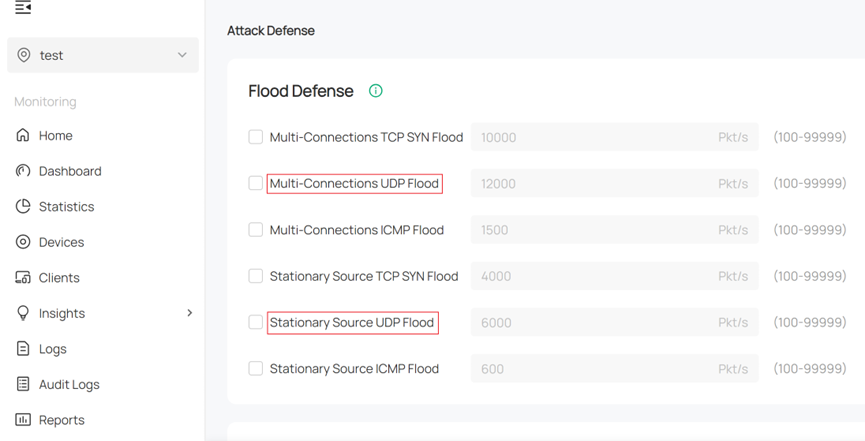Go to Reports in the sidebar
The width and height of the screenshot is (865, 441).
[x=62, y=420]
